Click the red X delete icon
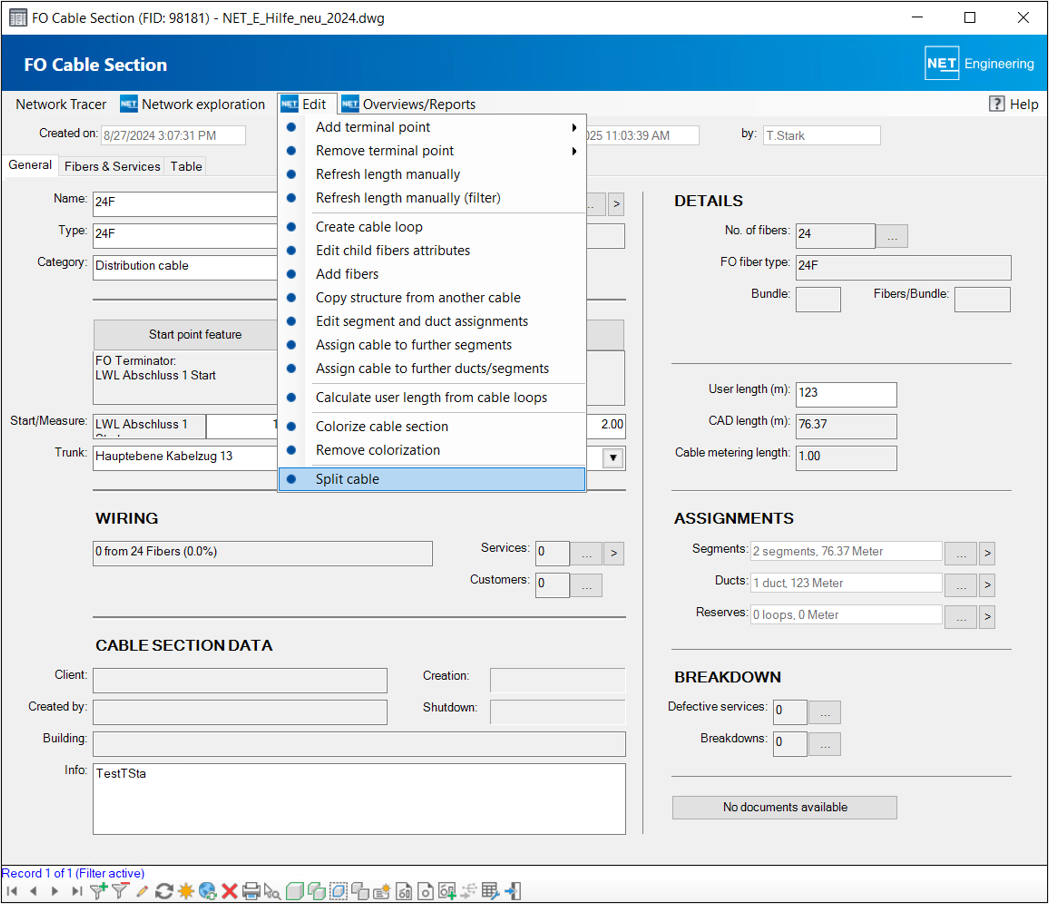Image resolution: width=1049 pixels, height=904 pixels. coord(229,891)
